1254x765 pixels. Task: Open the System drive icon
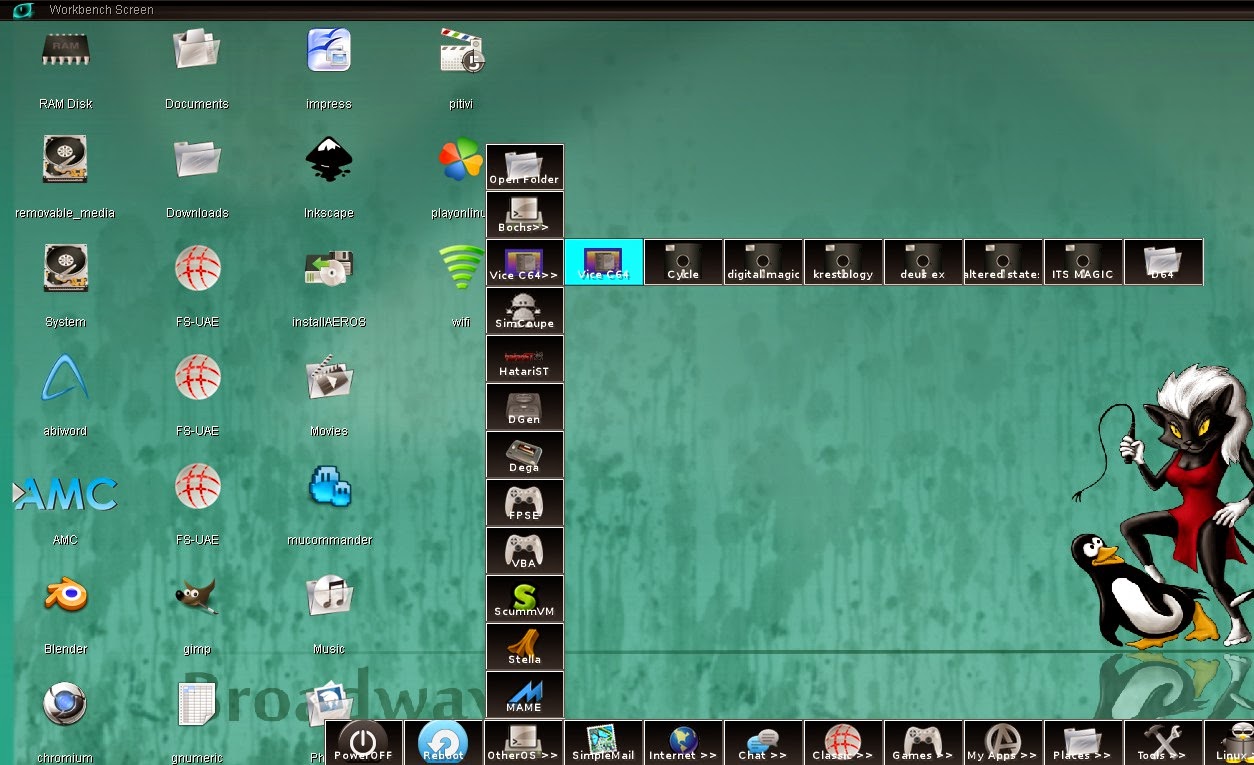click(65, 268)
